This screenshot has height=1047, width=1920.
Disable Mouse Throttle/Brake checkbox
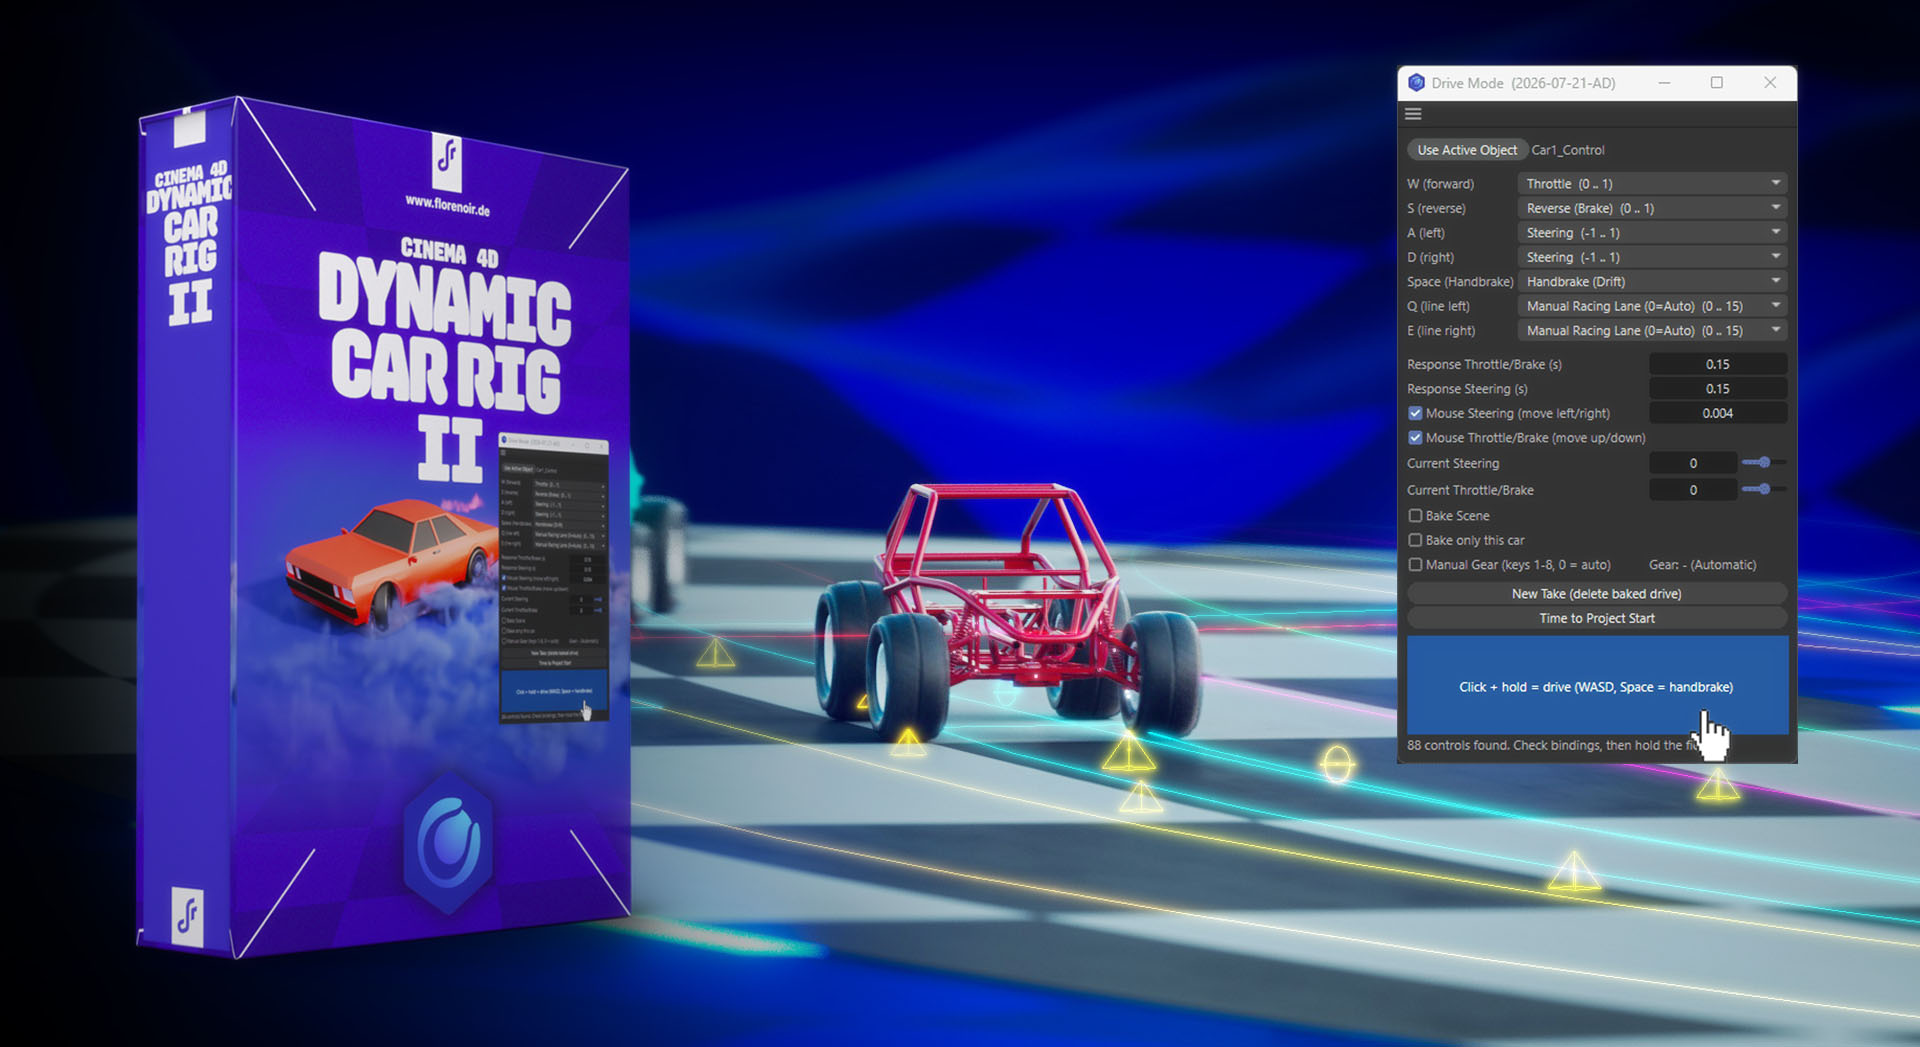click(1415, 438)
